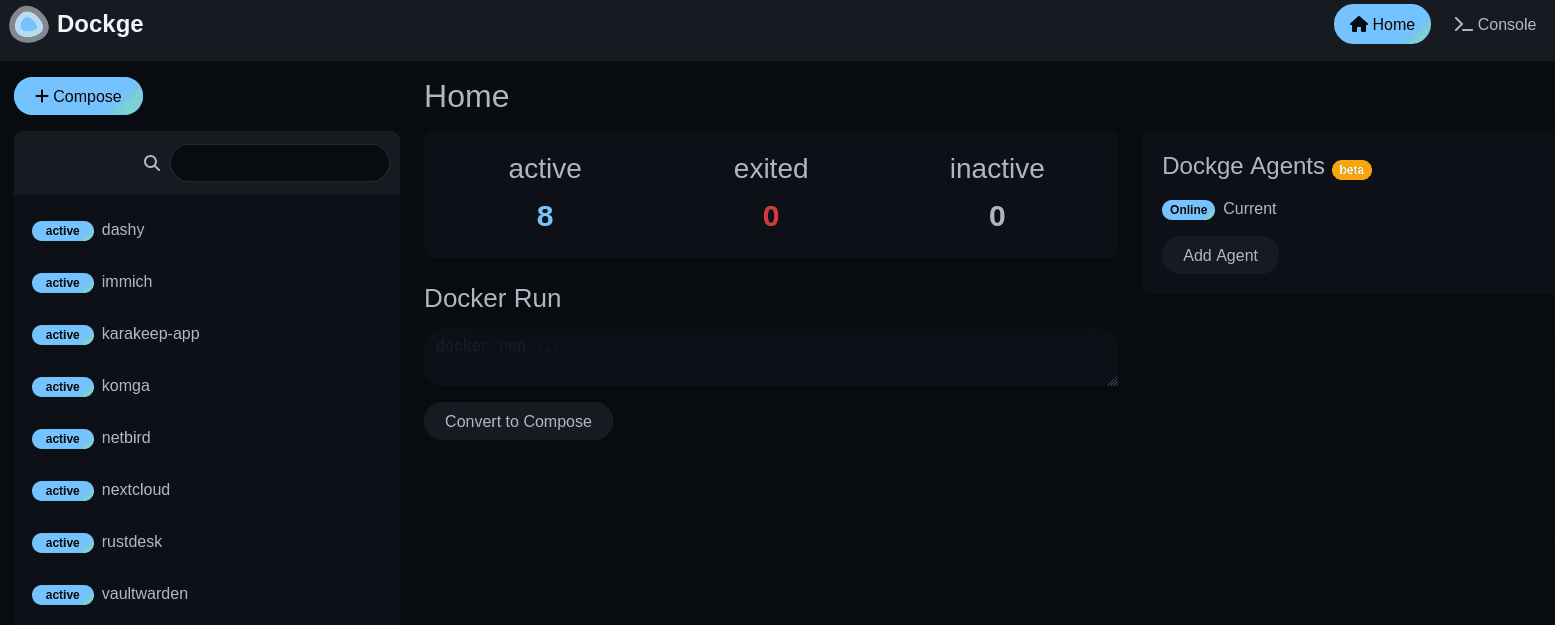Create a new stack with Compose button
The height and width of the screenshot is (625, 1555).
78,96
